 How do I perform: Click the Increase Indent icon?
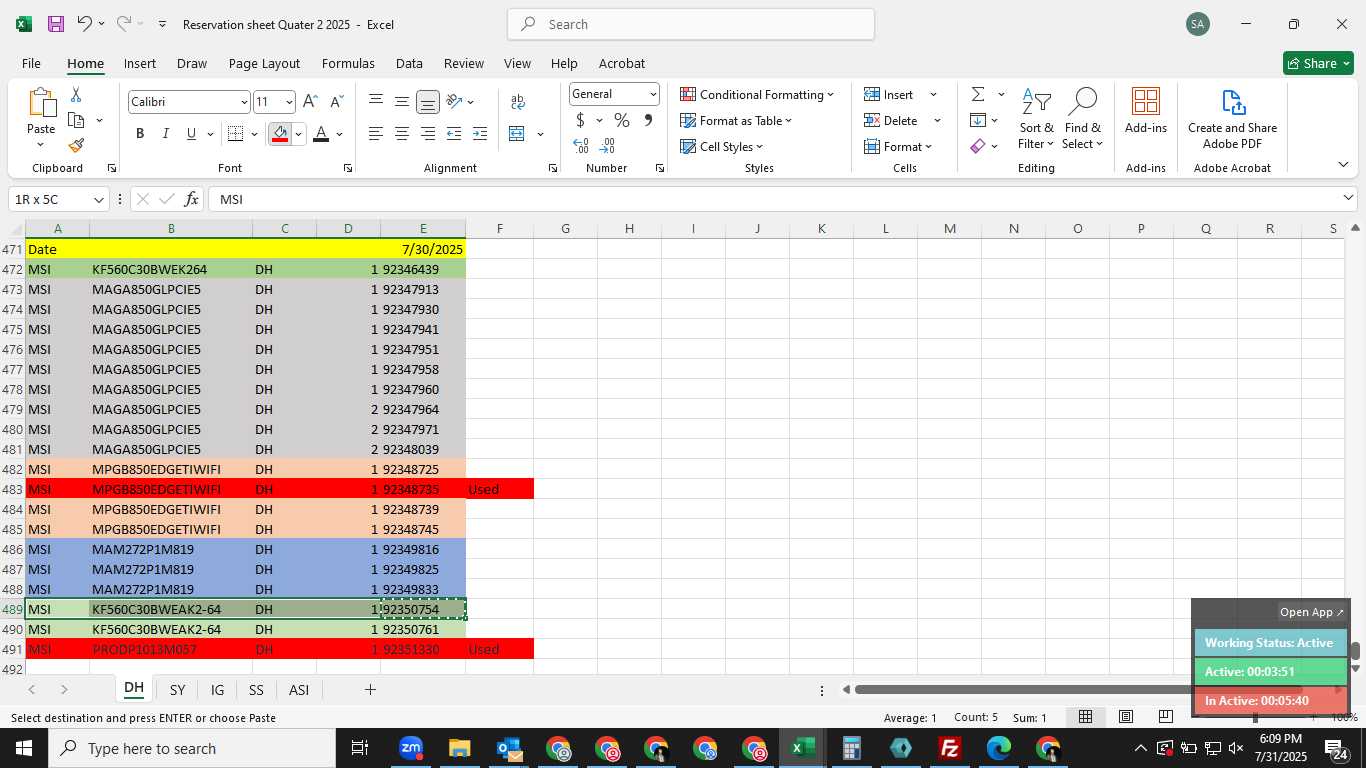click(480, 133)
